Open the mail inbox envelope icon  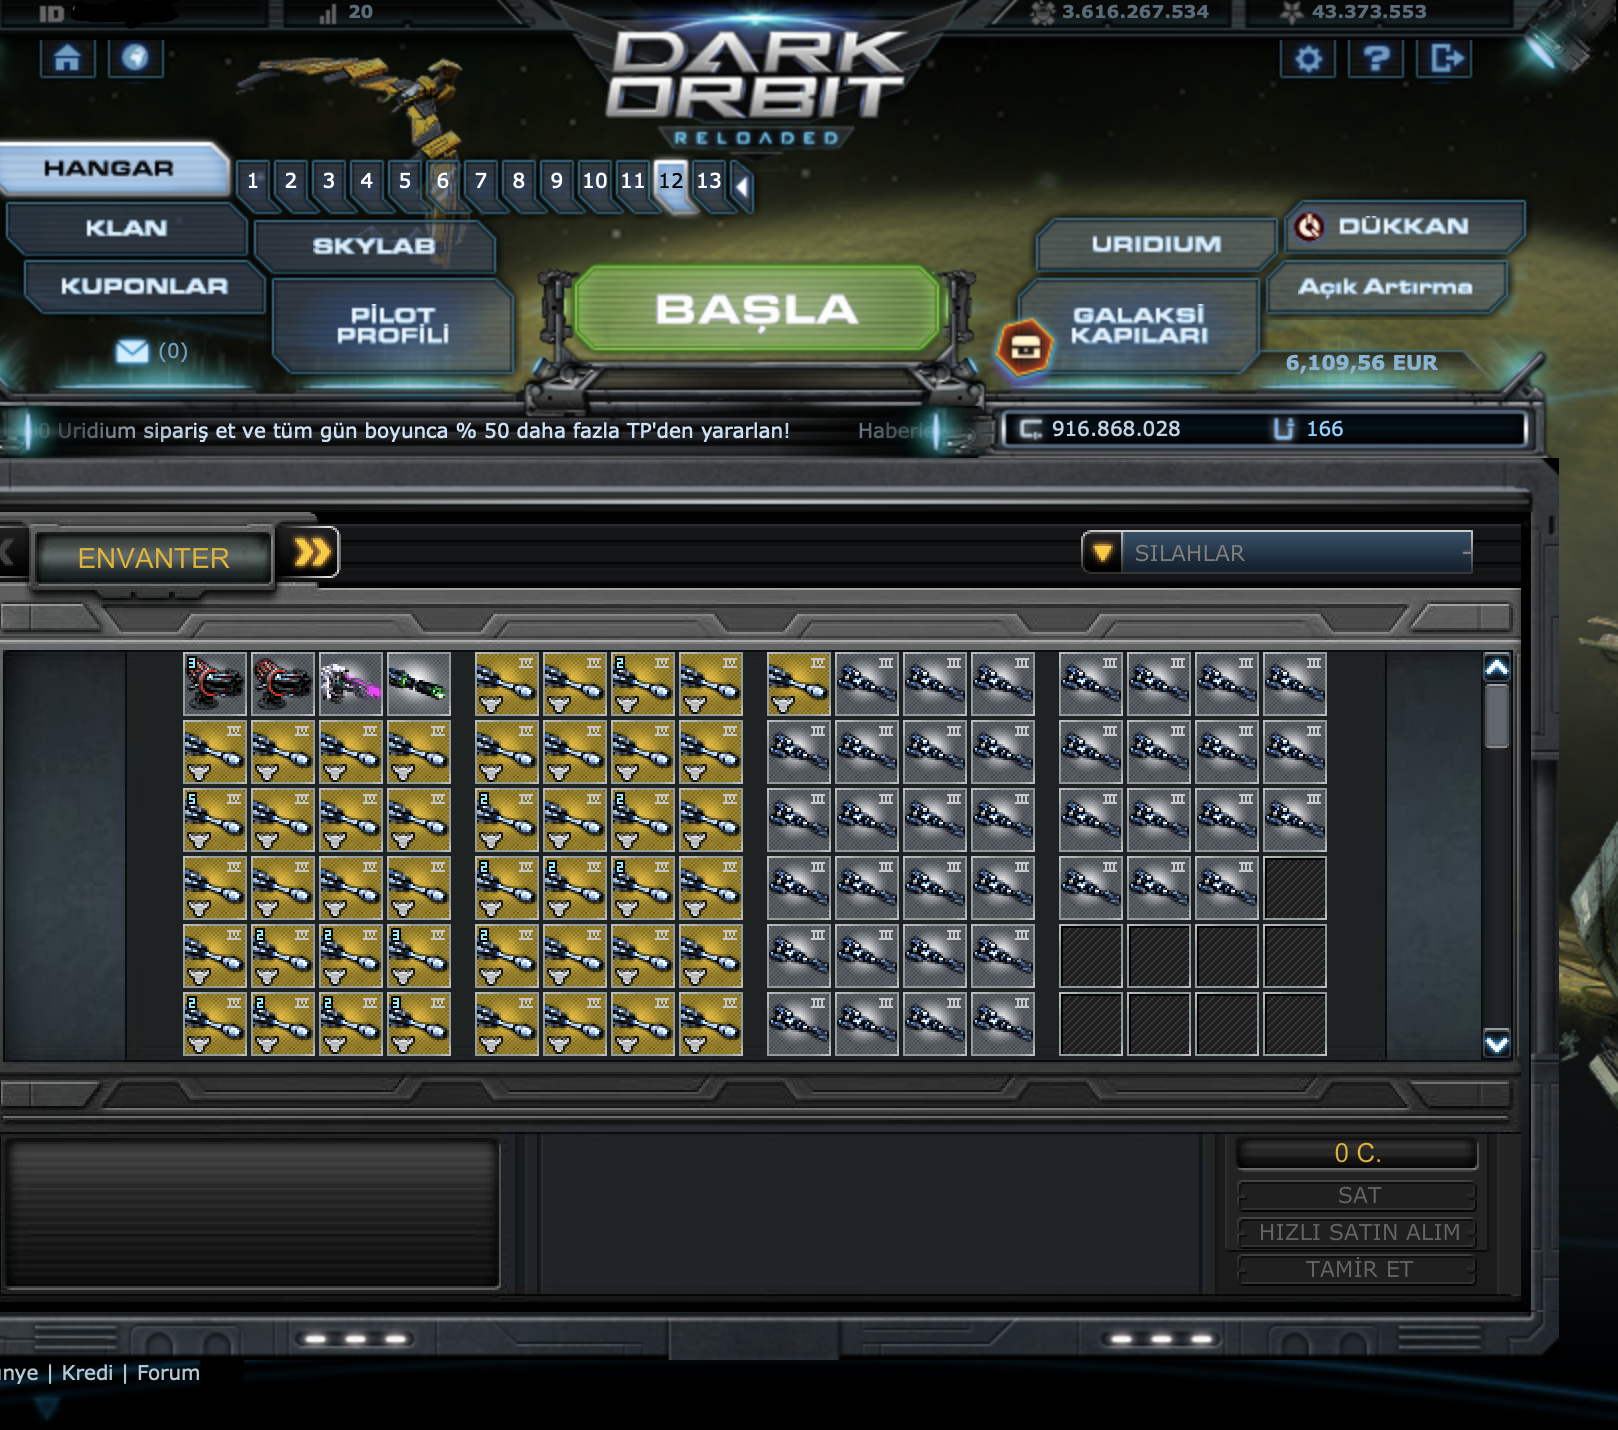[x=131, y=351]
